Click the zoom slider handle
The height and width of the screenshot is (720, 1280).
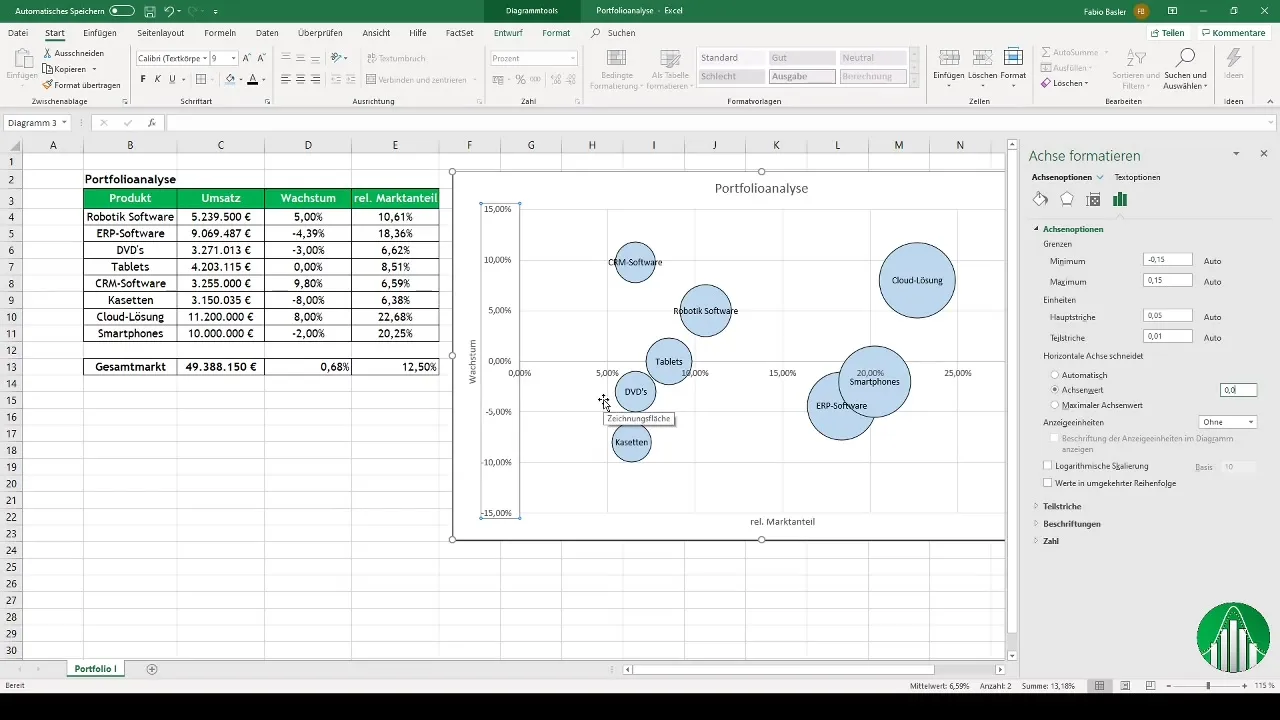[1208, 686]
